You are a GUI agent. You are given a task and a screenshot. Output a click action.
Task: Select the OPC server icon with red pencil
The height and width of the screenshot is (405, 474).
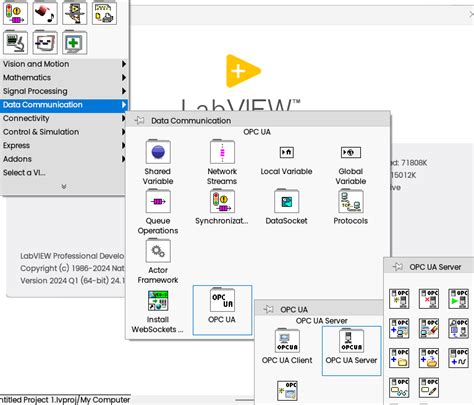(429, 328)
